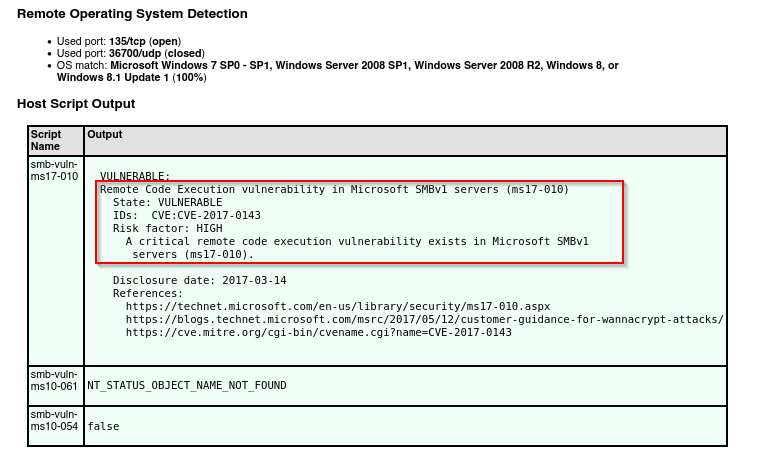Click the Disclosure date 2017-03-14 line
Image resolution: width=767 pixels, height=467 pixels.
click(200, 281)
